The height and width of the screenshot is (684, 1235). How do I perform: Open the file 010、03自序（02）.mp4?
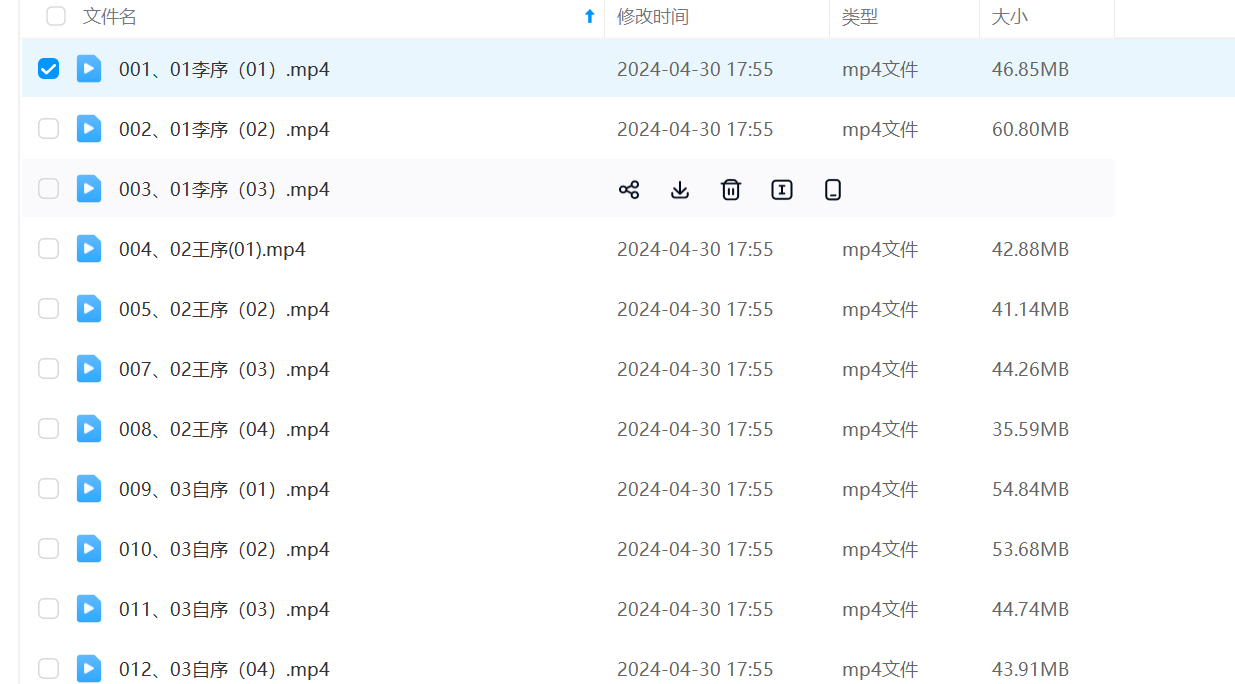click(x=224, y=550)
